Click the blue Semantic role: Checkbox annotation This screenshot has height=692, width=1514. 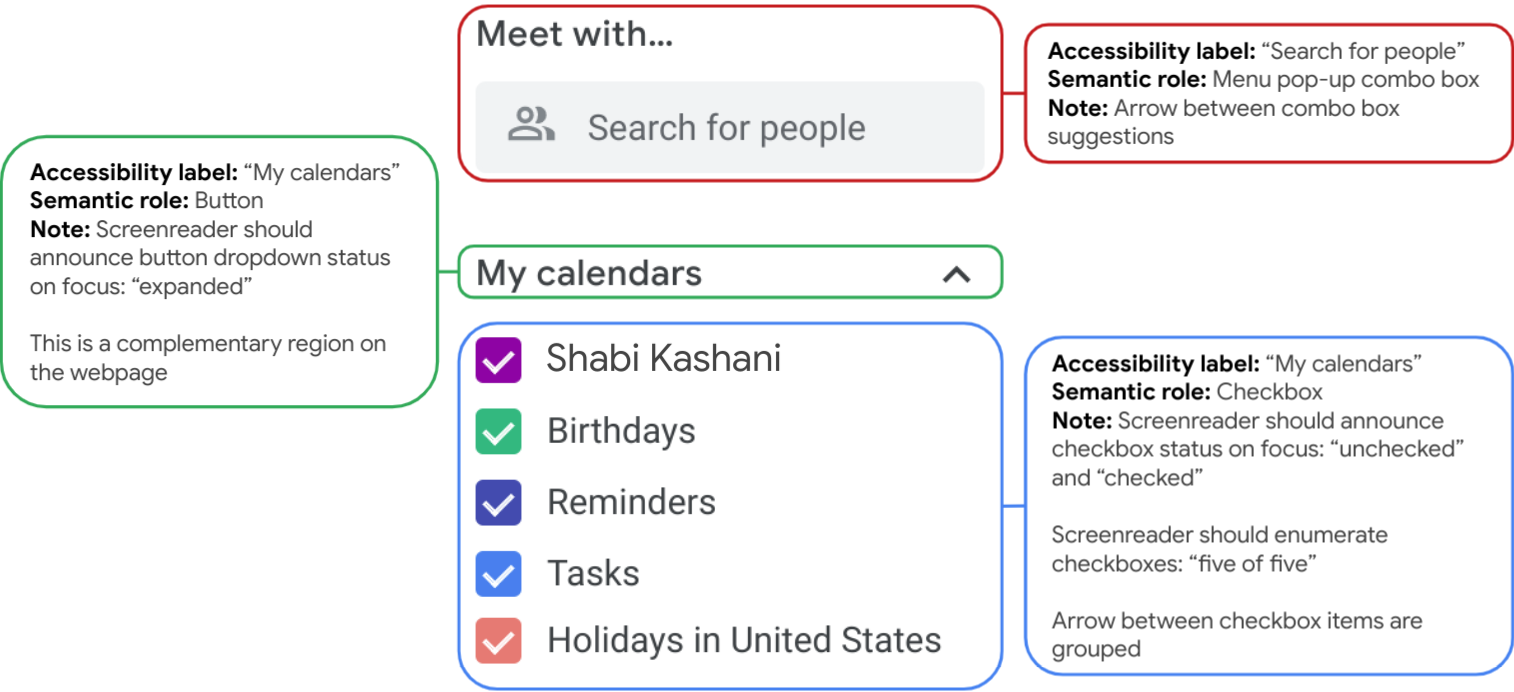pyautogui.click(x=1187, y=392)
